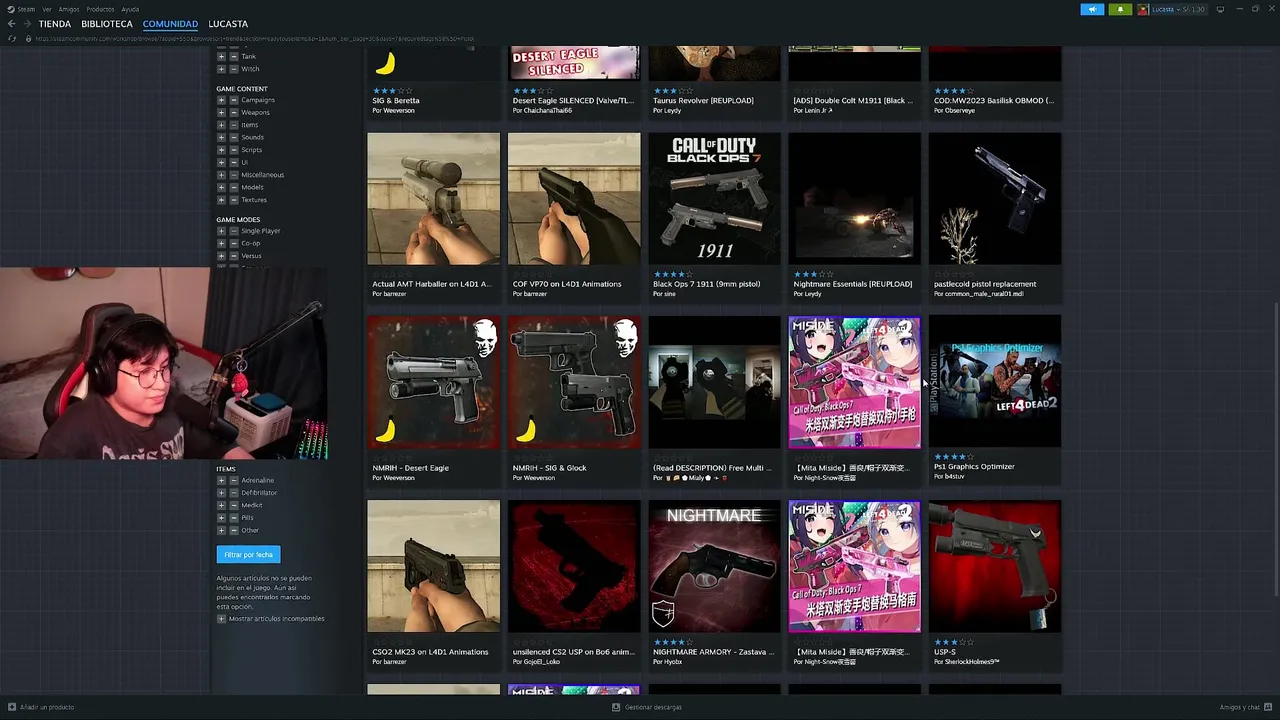Screen dimensions: 1280x720
Task: Open the Amigos menu
Action: tap(68, 9)
